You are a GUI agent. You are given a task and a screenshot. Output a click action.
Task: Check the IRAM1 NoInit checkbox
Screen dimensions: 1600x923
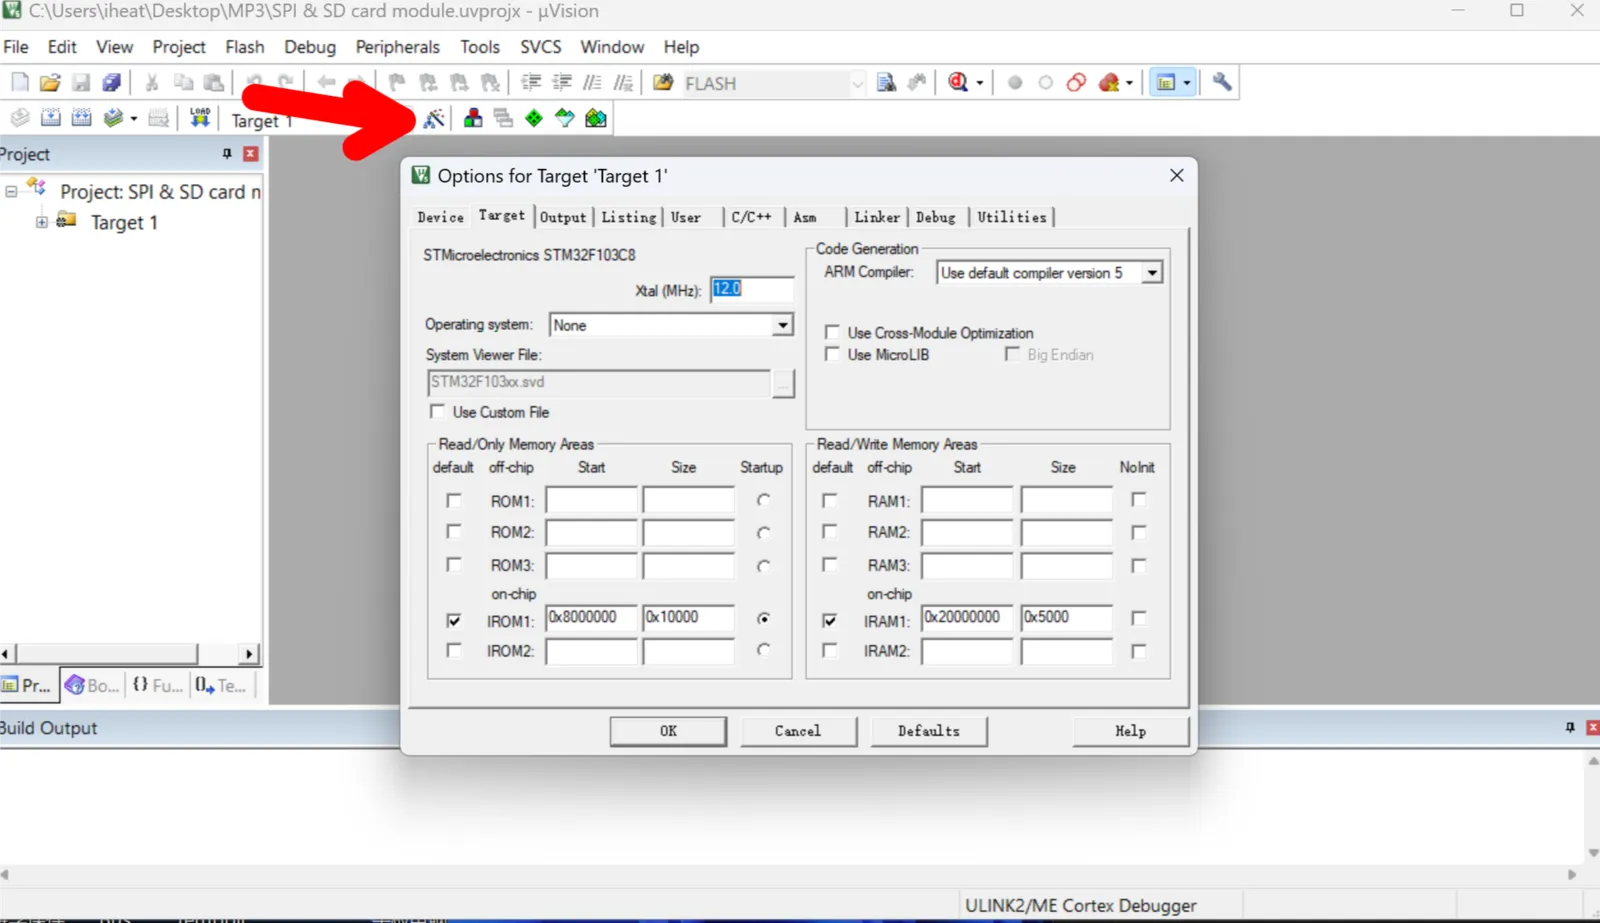pyautogui.click(x=1138, y=618)
